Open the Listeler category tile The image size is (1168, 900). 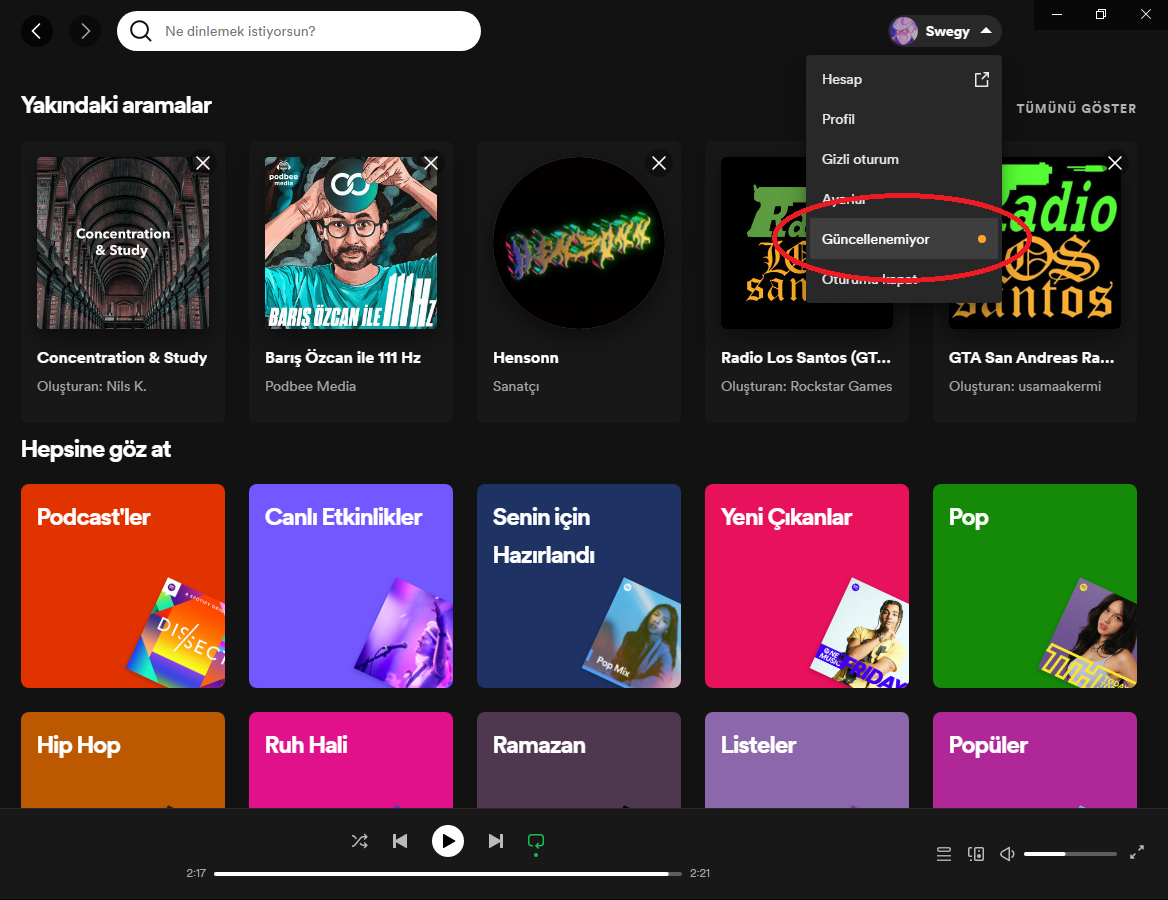(807, 760)
